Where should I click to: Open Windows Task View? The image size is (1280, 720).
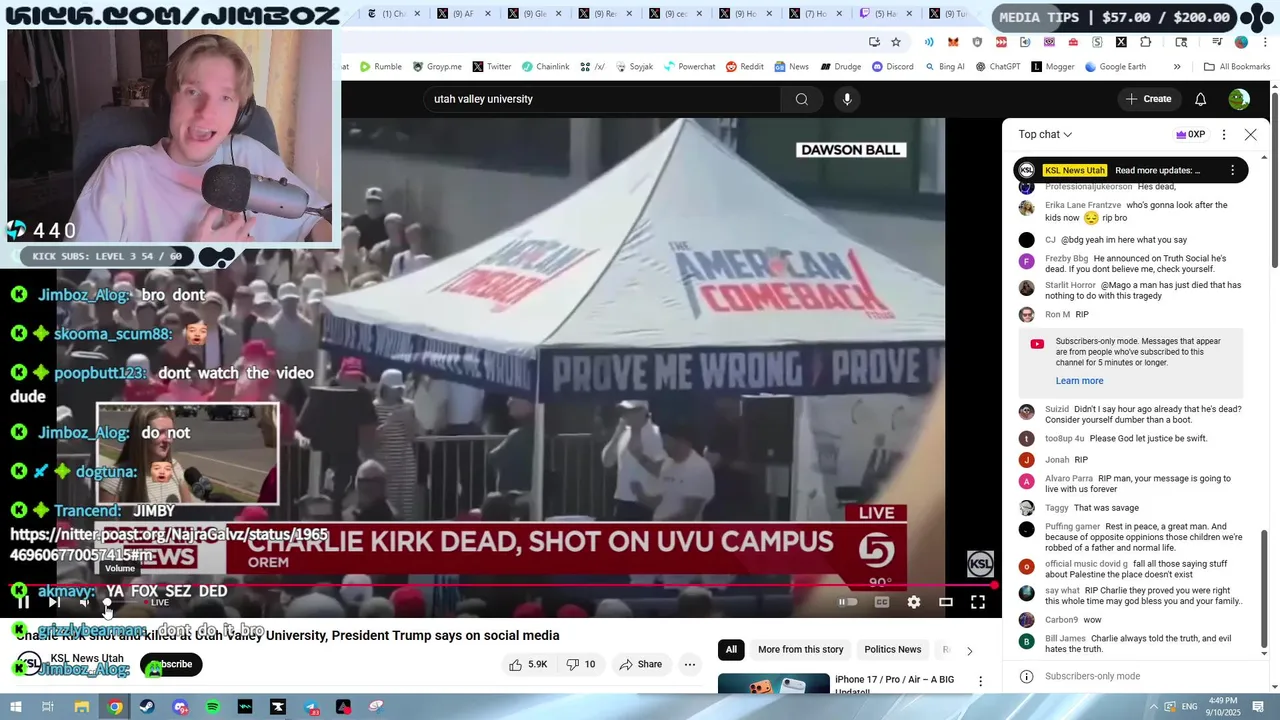coord(48,707)
